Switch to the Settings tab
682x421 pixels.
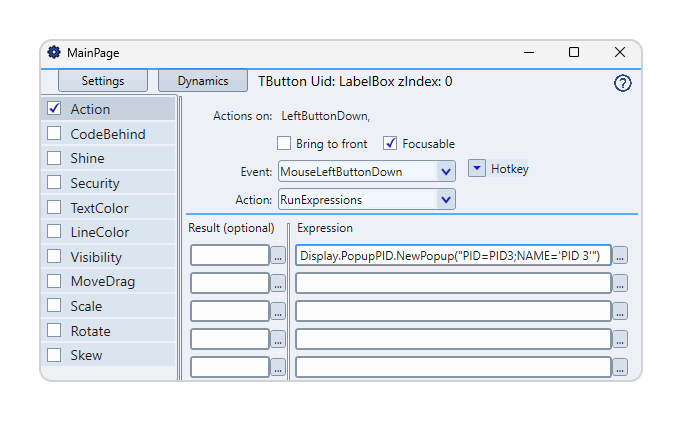pyautogui.click(x=103, y=81)
